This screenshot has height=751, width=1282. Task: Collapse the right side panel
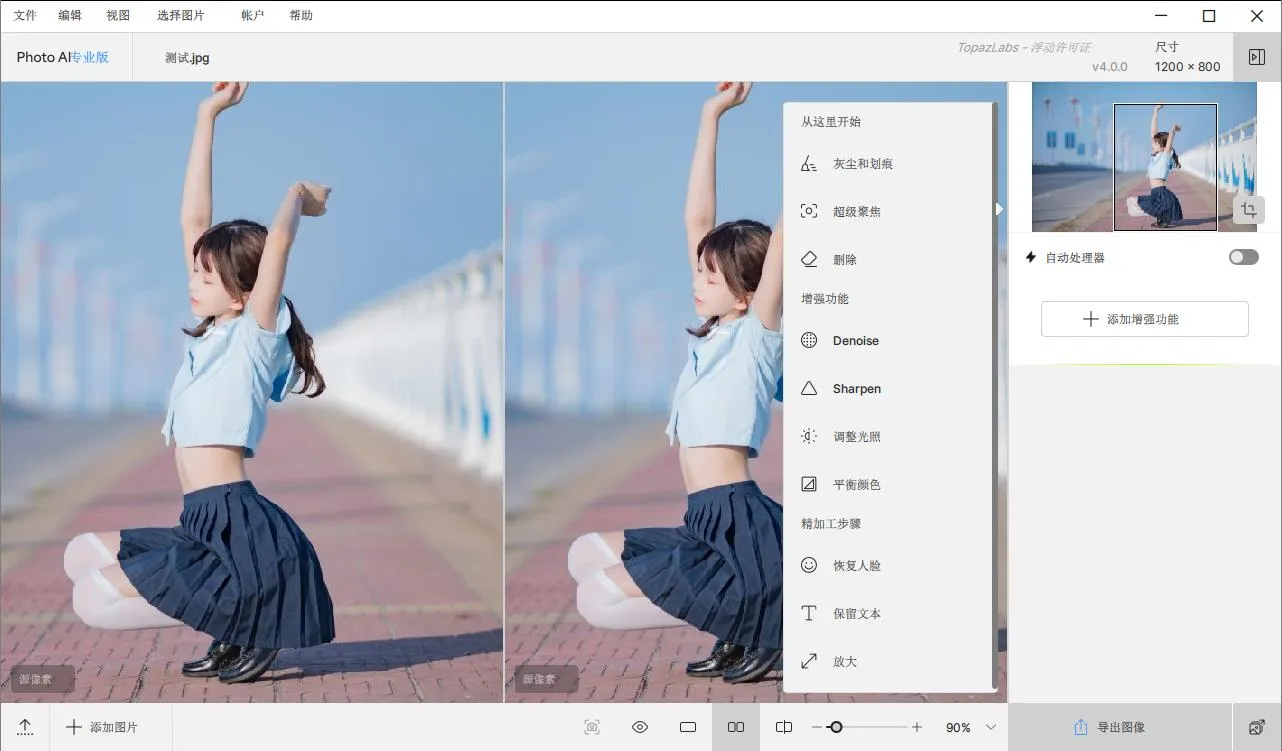tap(1257, 57)
